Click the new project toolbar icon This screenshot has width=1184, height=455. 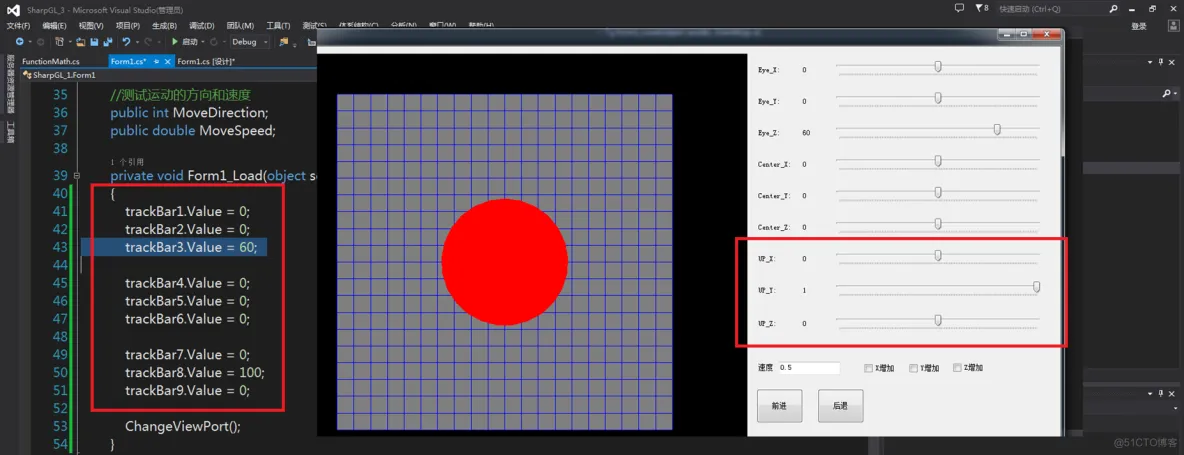click(x=60, y=42)
